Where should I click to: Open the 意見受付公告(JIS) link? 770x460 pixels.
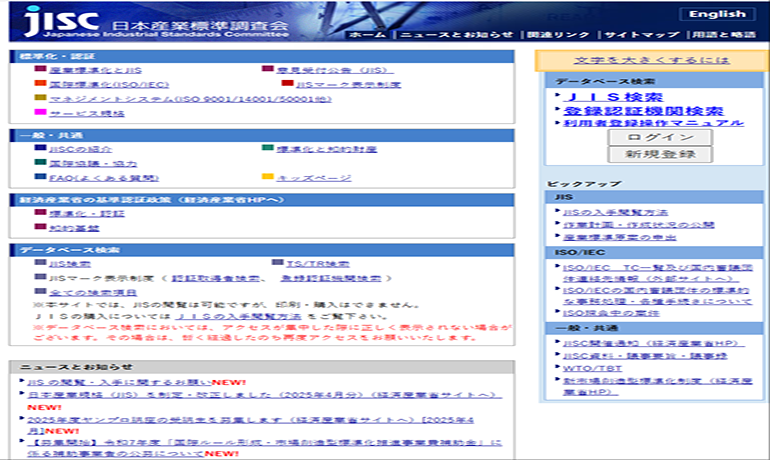click(335, 70)
